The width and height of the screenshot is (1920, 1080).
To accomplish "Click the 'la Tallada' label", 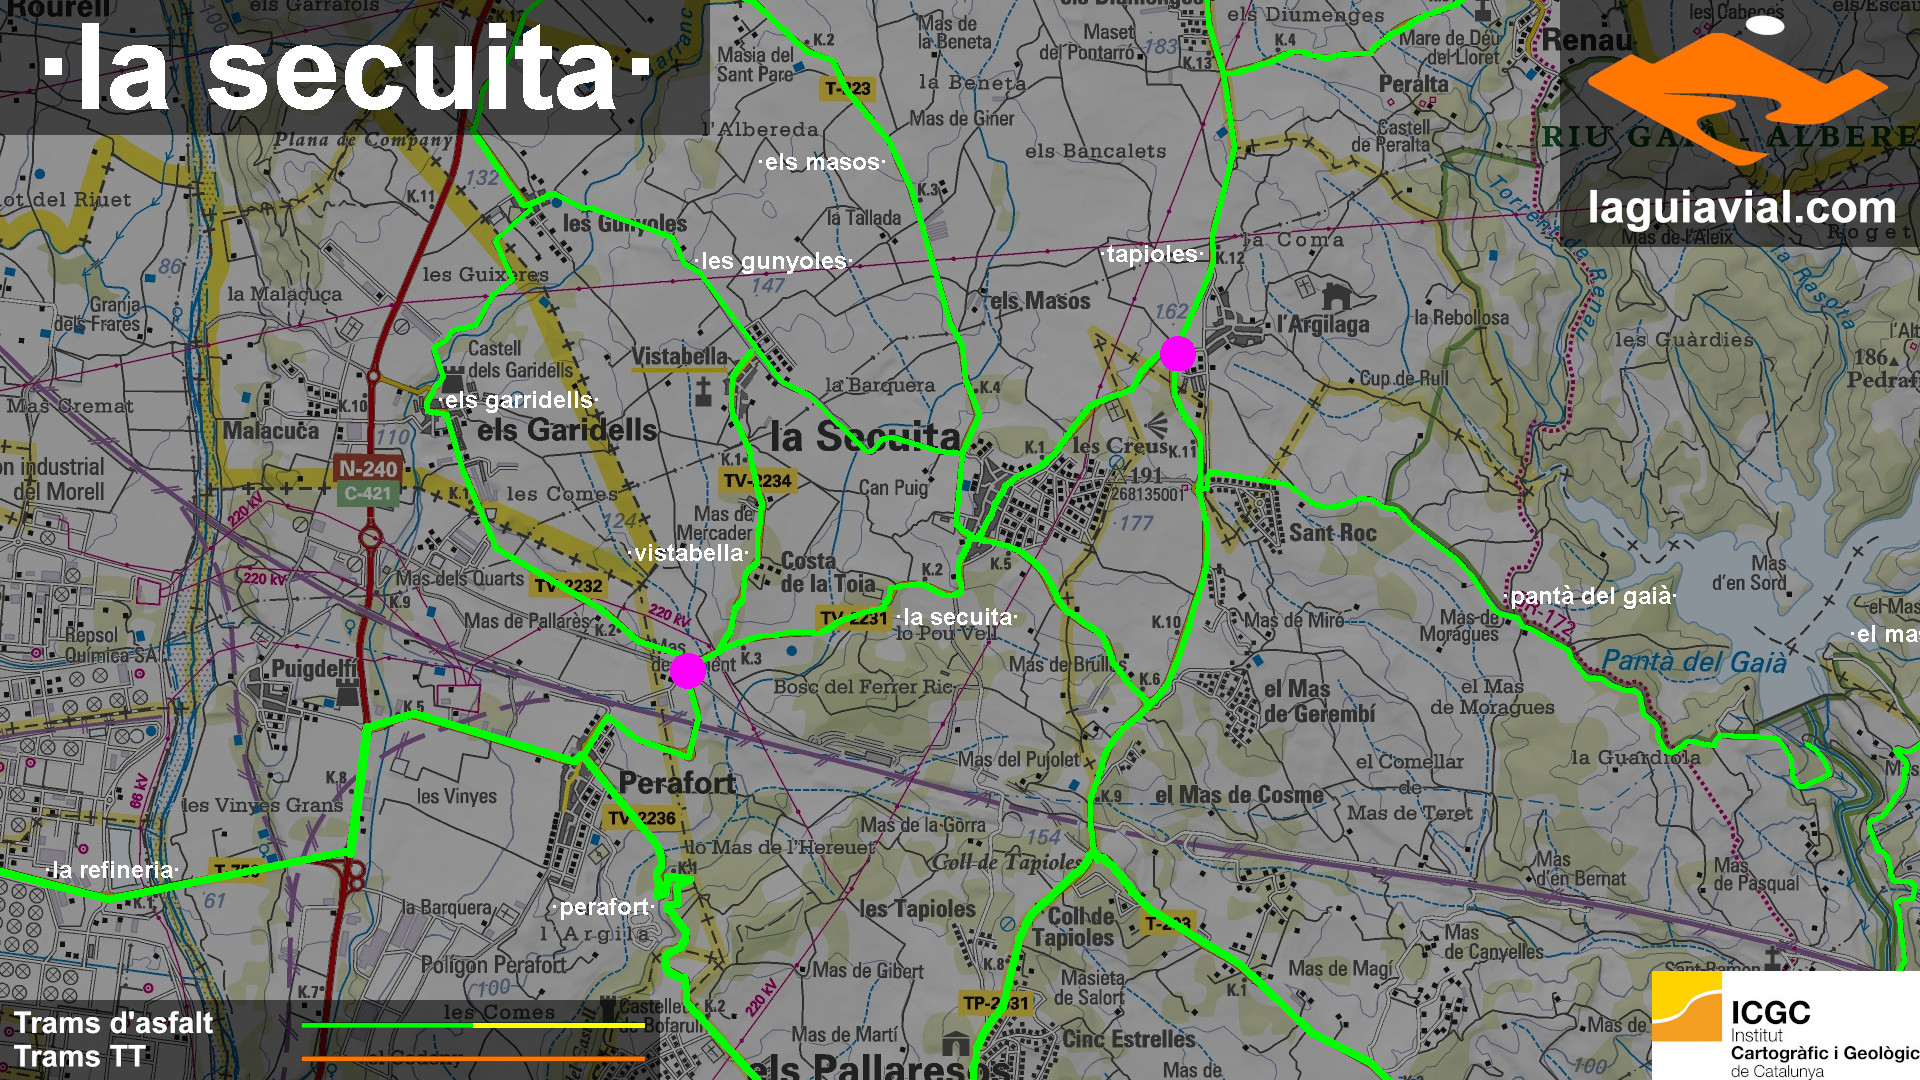I will [863, 218].
